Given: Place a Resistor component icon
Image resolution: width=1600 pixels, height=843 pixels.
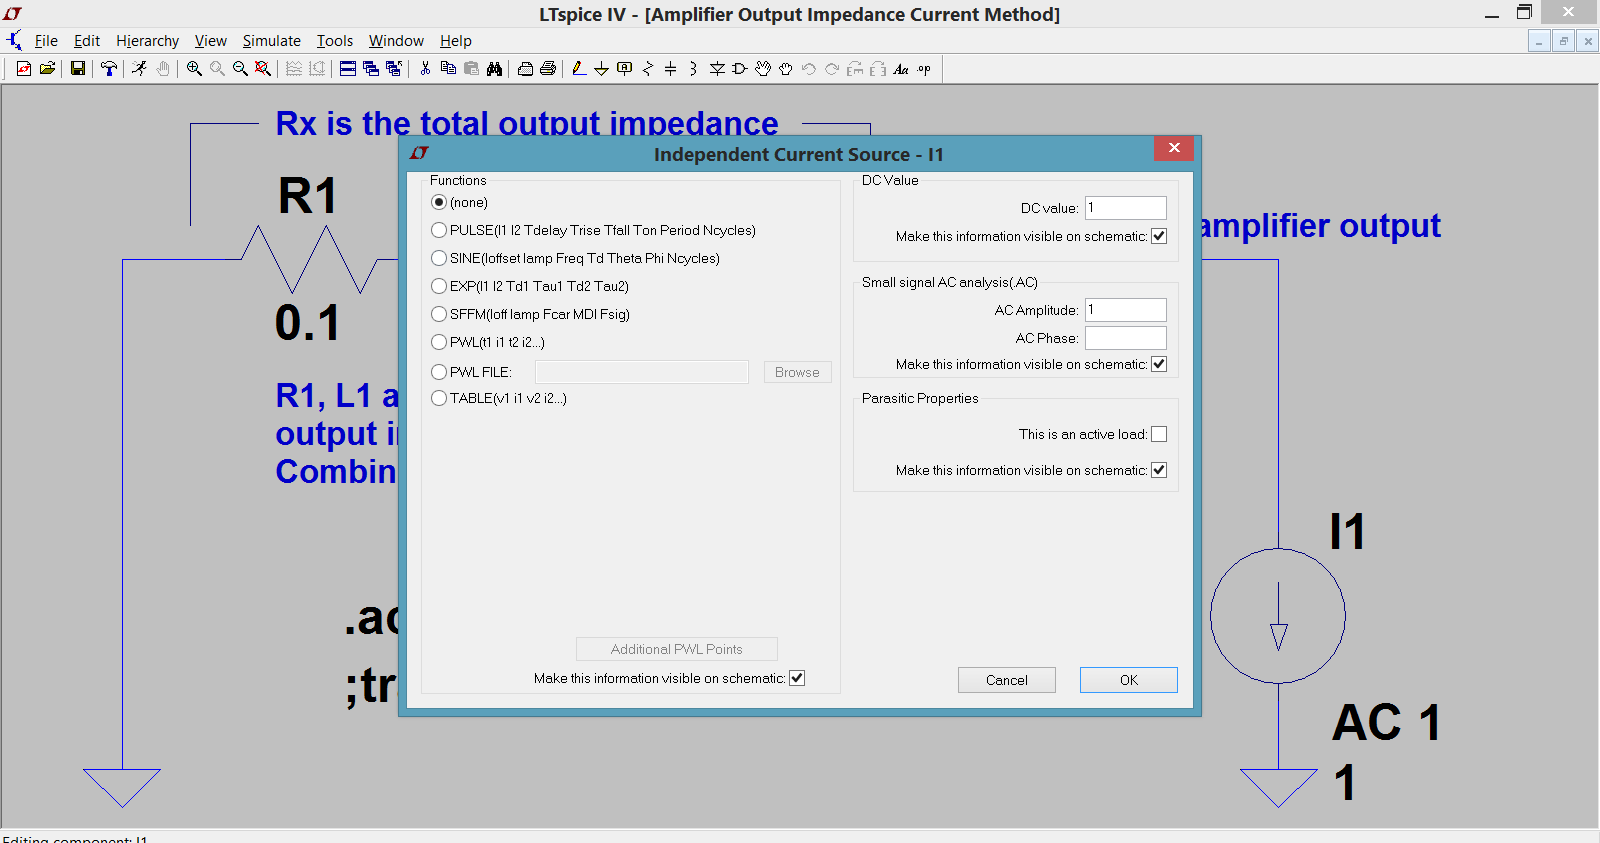Looking at the screenshot, I should [x=647, y=69].
